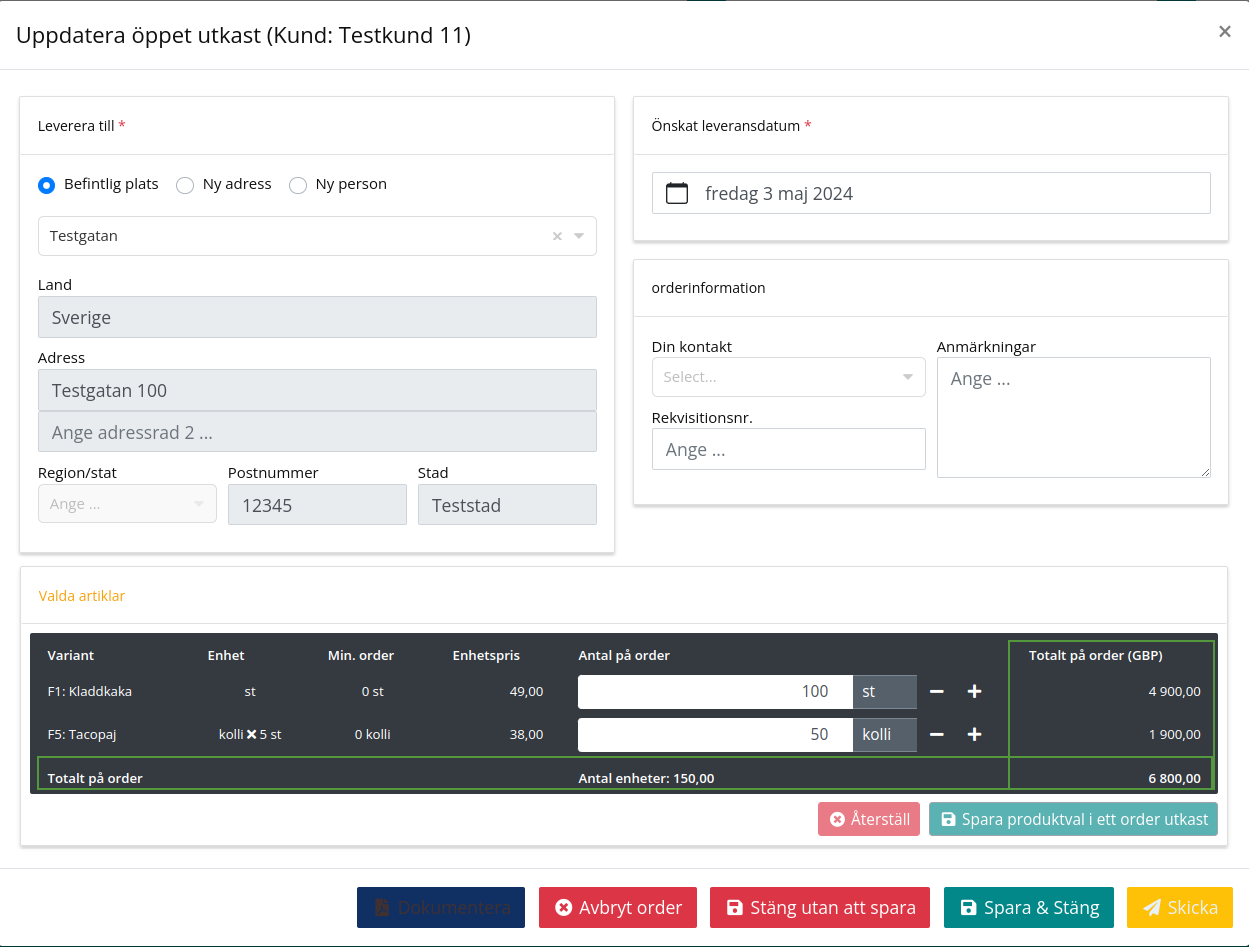Select the Befintlig plats radio button
The height and width of the screenshot is (947, 1249).
46,185
